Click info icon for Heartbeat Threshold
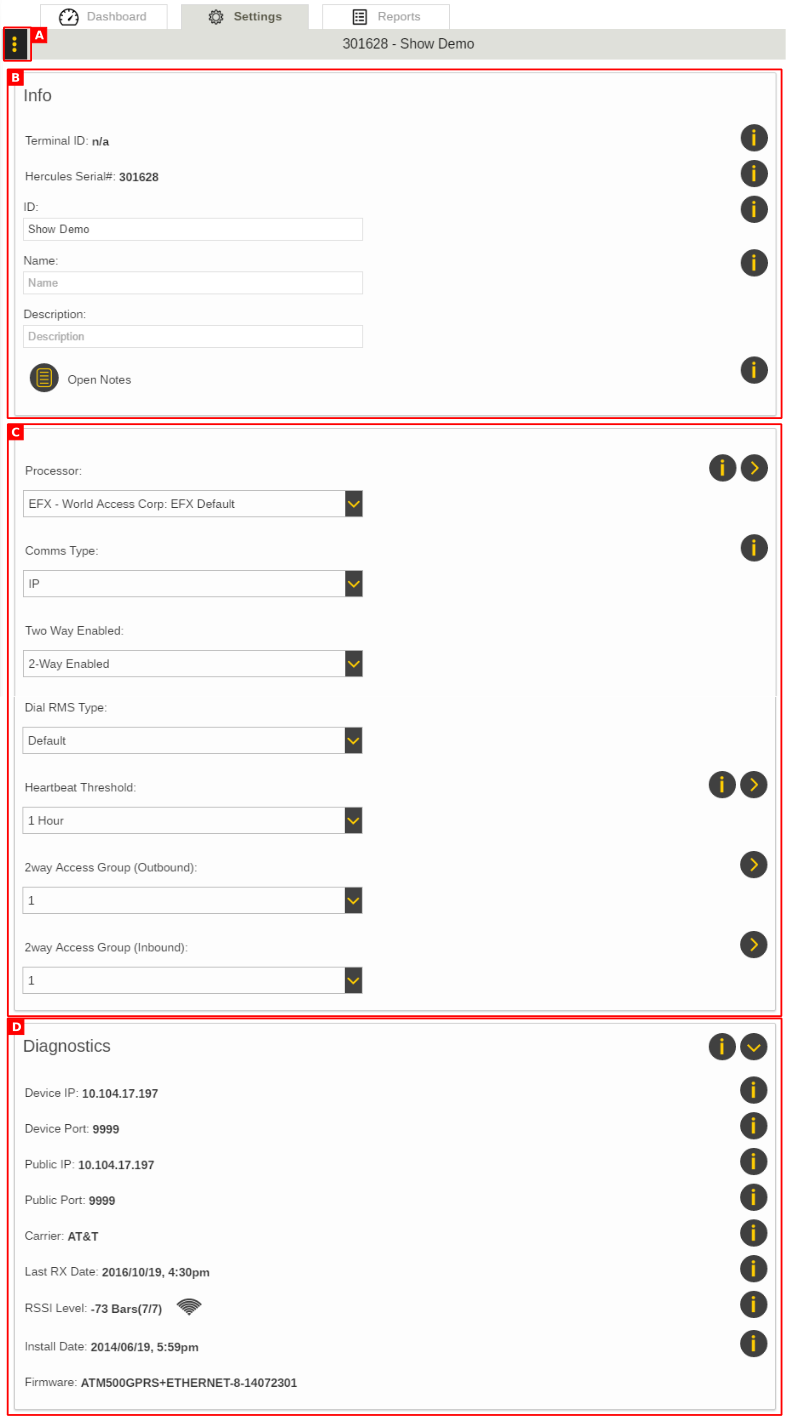The width and height of the screenshot is (787, 1421). (x=722, y=785)
